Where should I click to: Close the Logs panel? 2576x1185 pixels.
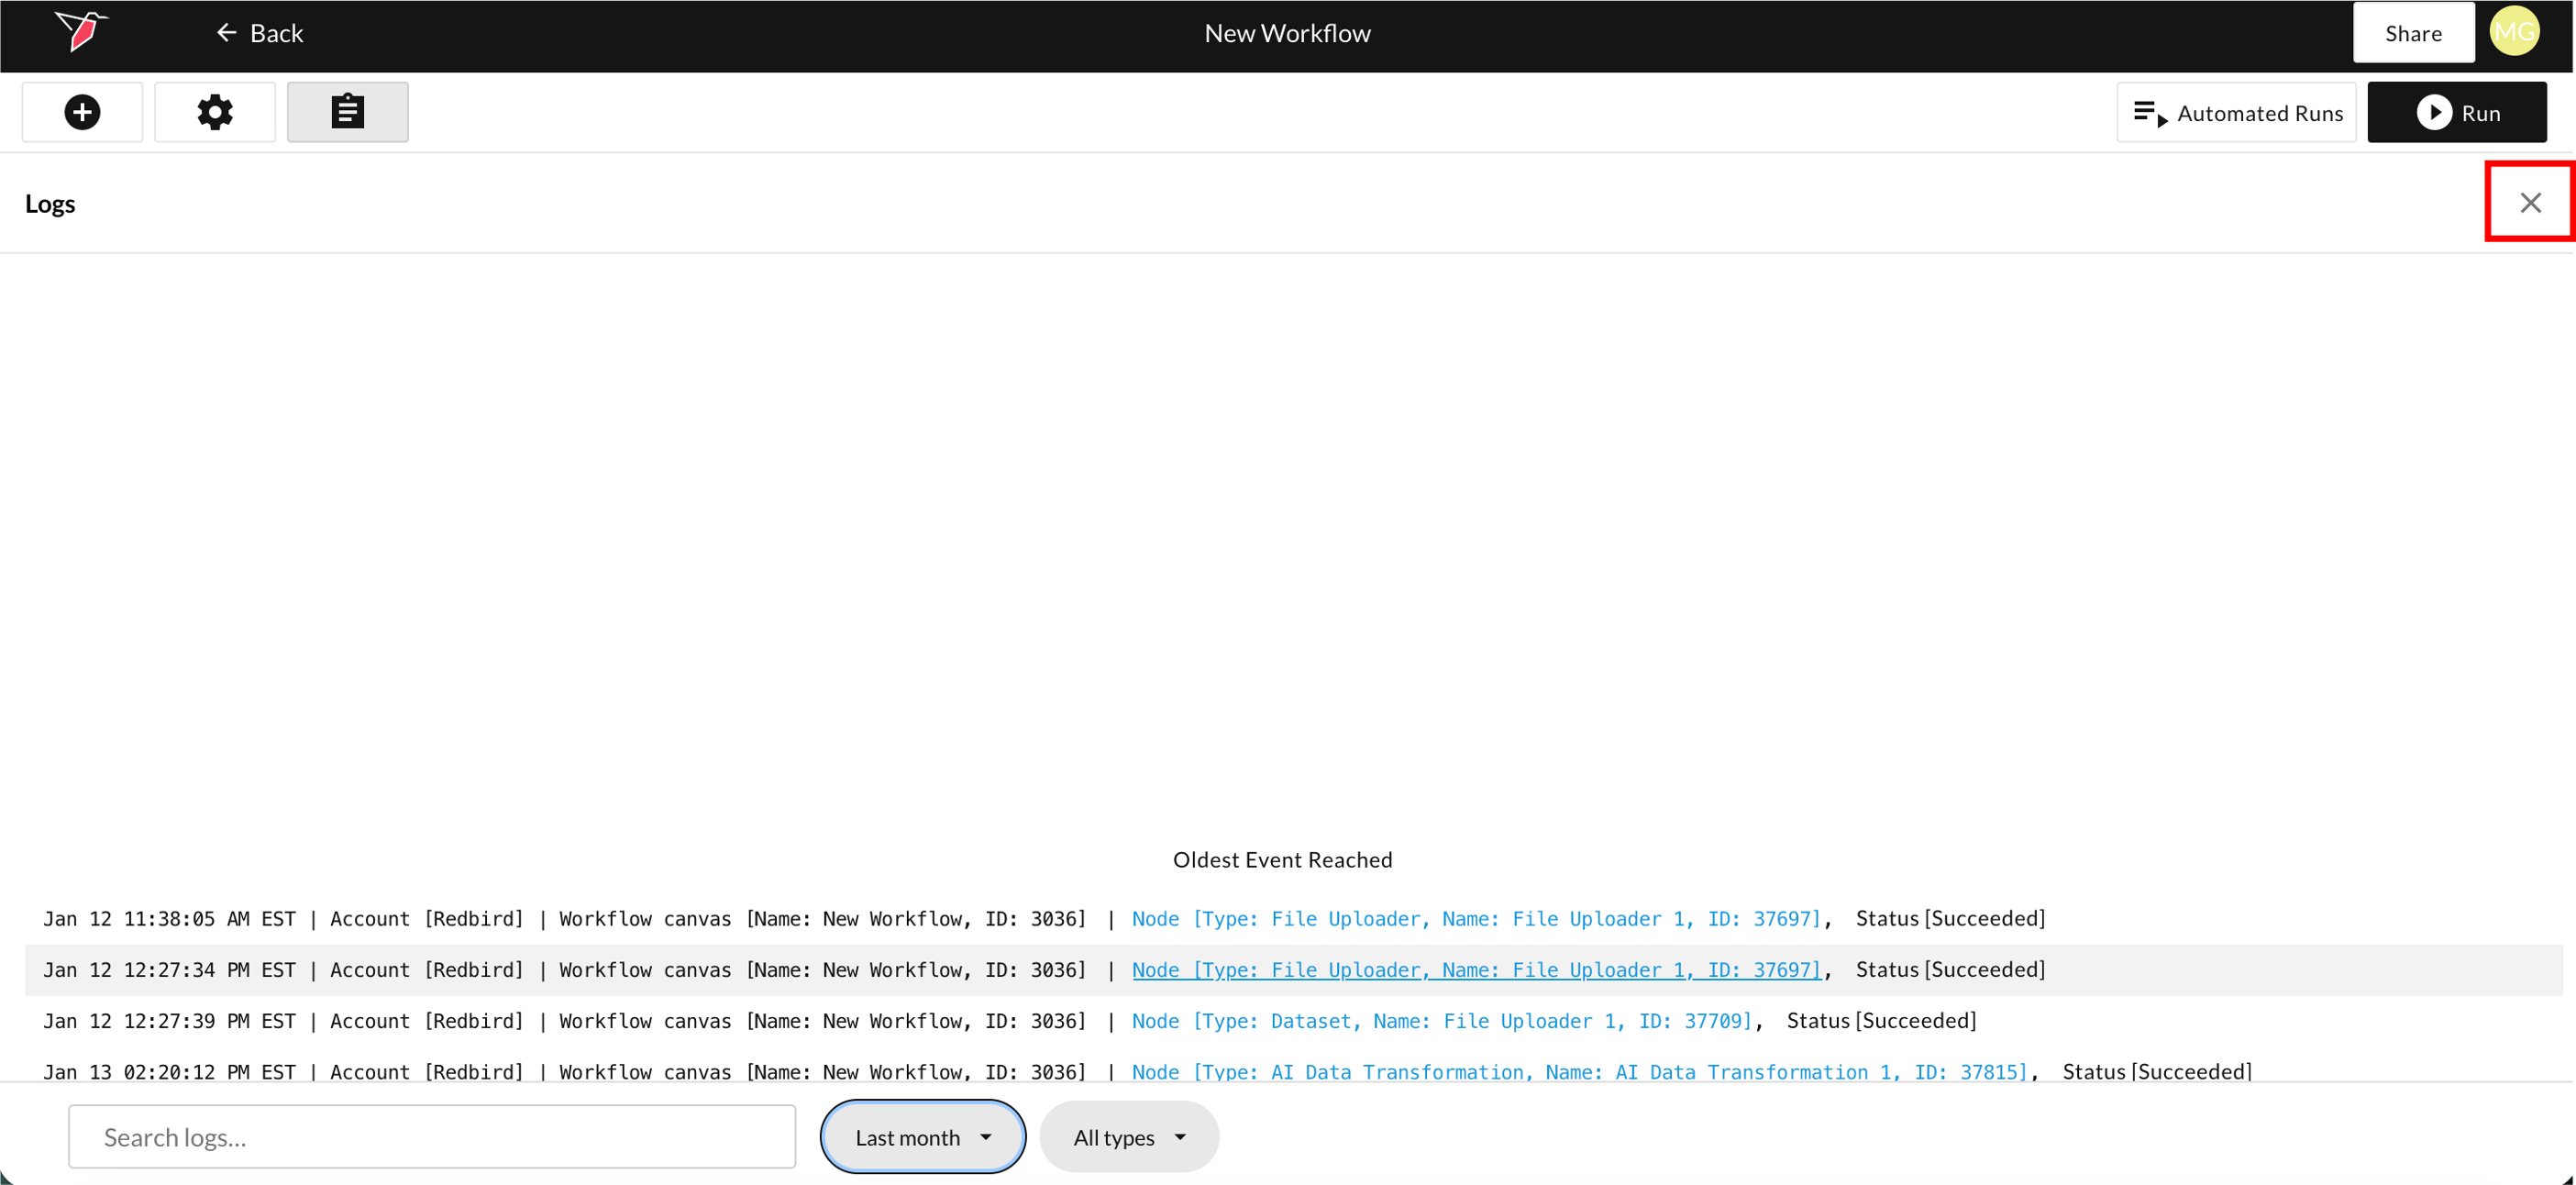click(x=2529, y=203)
